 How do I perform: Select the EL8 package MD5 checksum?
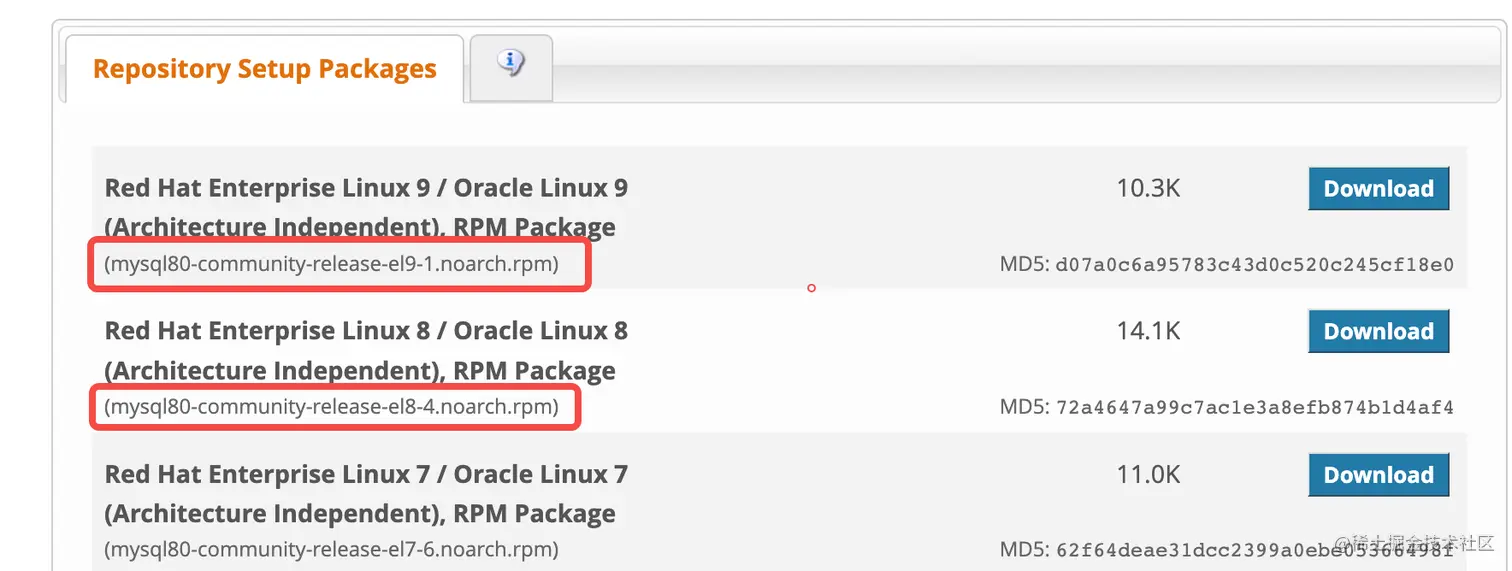click(x=1254, y=407)
